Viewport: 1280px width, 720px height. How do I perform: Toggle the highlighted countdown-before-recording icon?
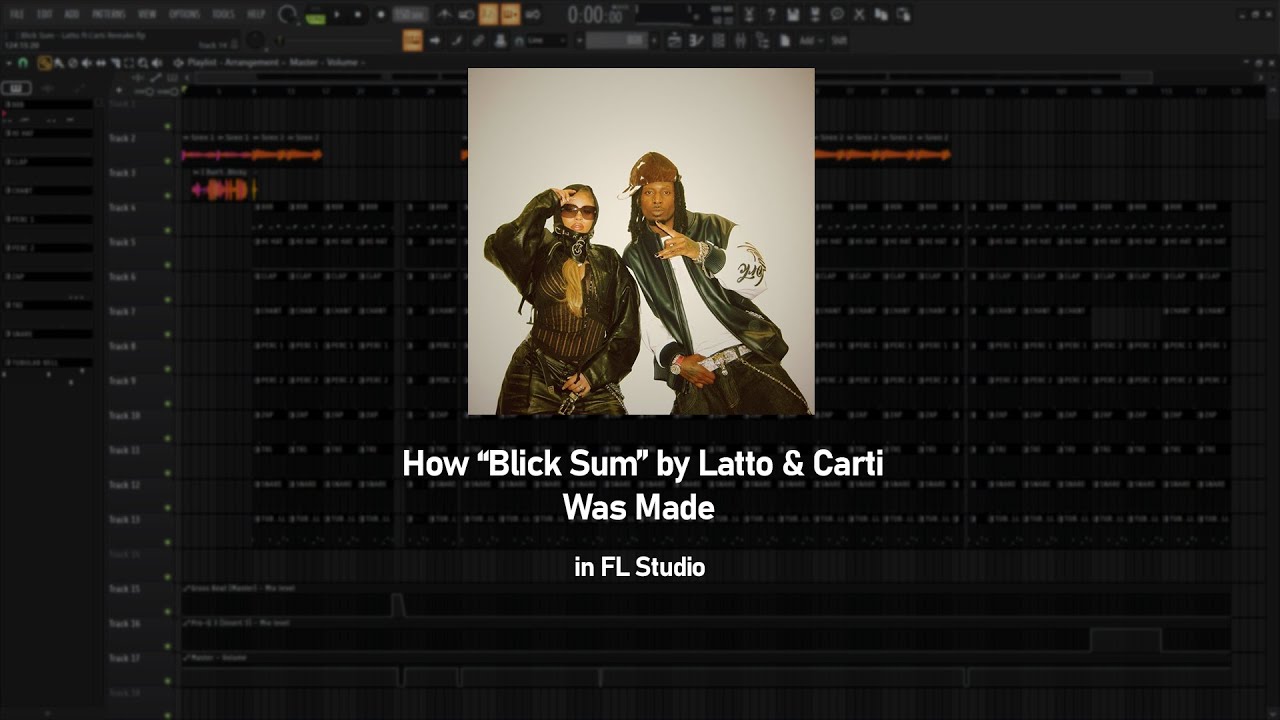488,14
